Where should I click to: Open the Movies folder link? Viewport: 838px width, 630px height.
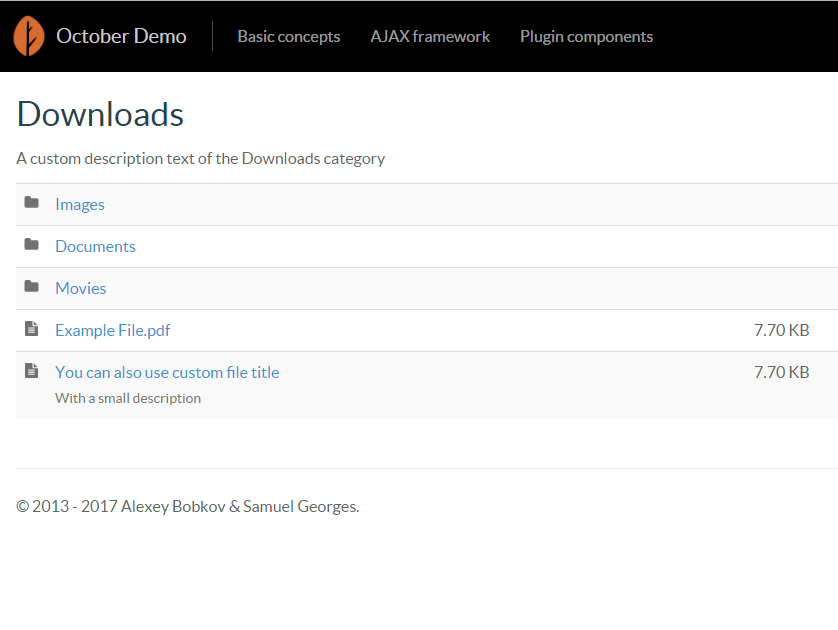[x=81, y=289]
